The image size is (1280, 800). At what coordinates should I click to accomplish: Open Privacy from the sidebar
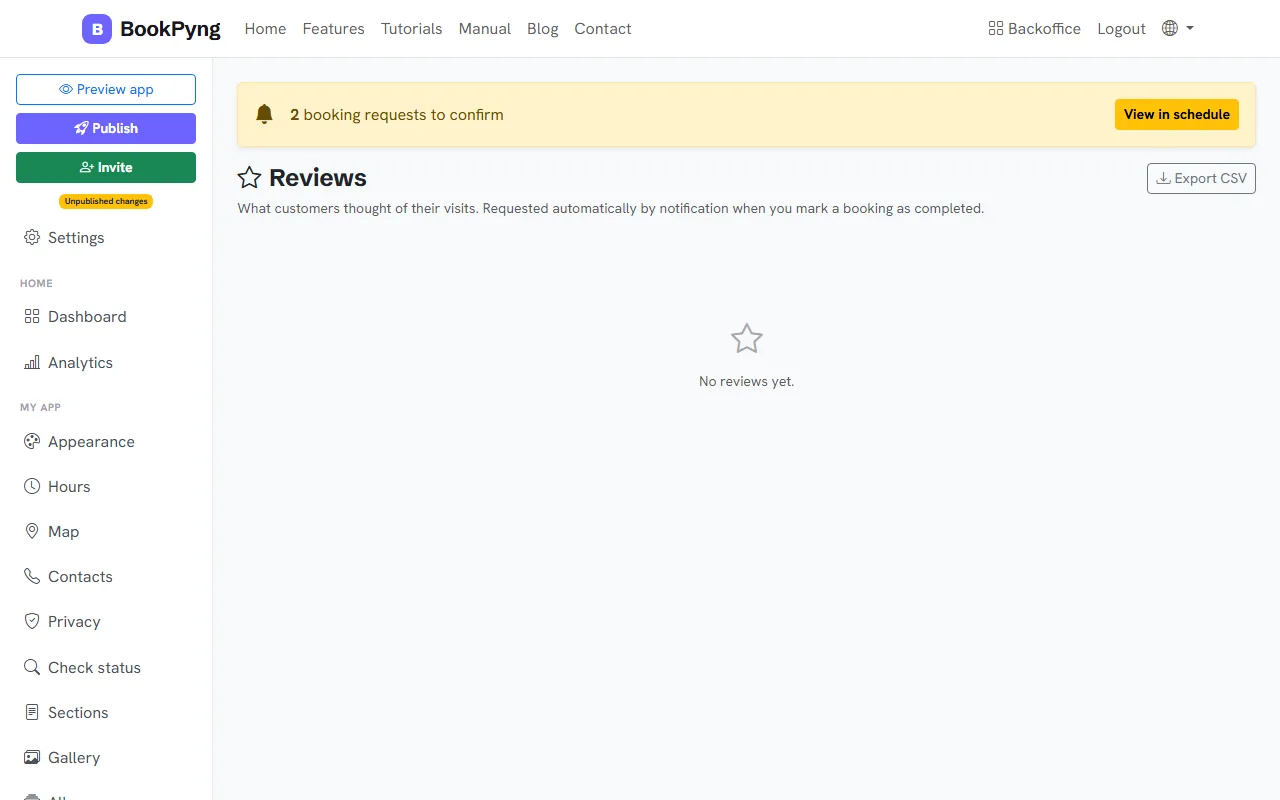(106, 621)
